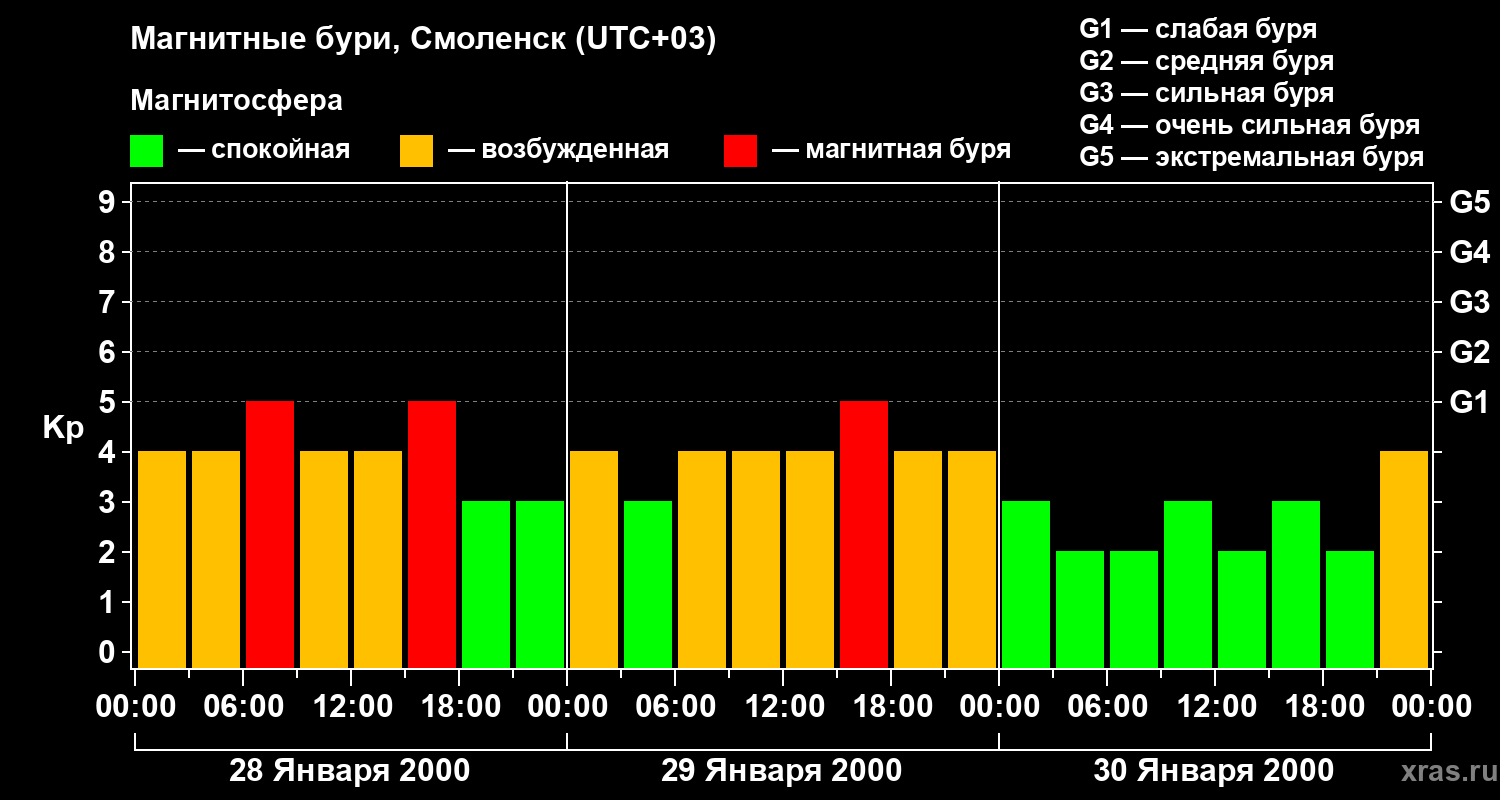Click the 30 January 18:00–21:00 green bar
1500x800 pixels.
[x=1350, y=610]
